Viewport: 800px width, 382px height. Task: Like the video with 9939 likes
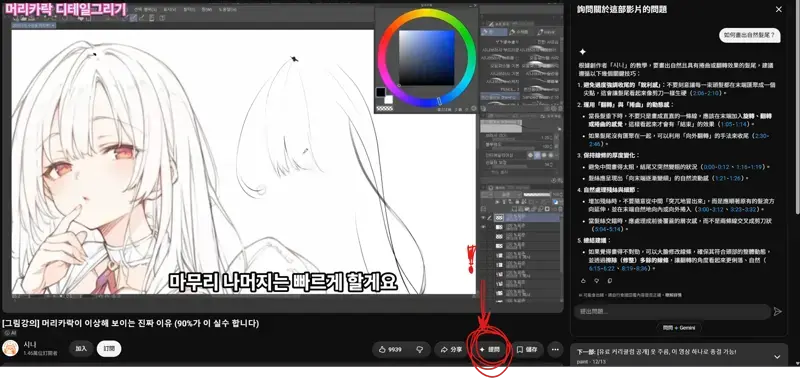[x=390, y=349]
